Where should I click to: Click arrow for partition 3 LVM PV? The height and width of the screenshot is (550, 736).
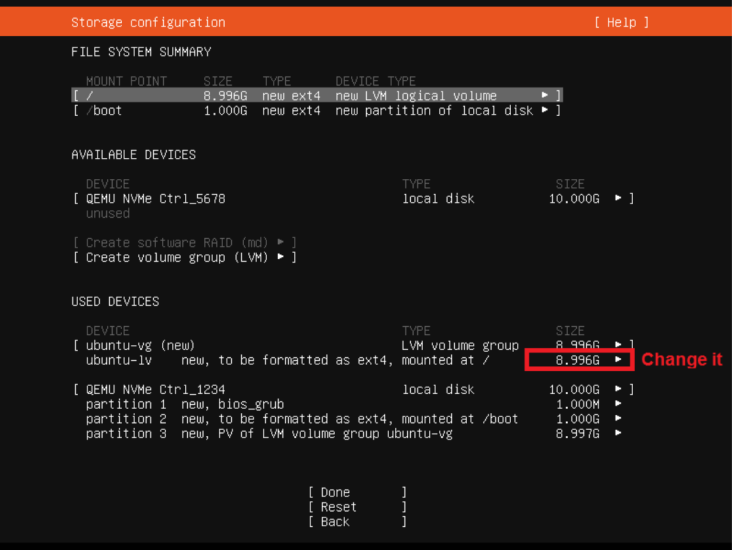coord(619,434)
